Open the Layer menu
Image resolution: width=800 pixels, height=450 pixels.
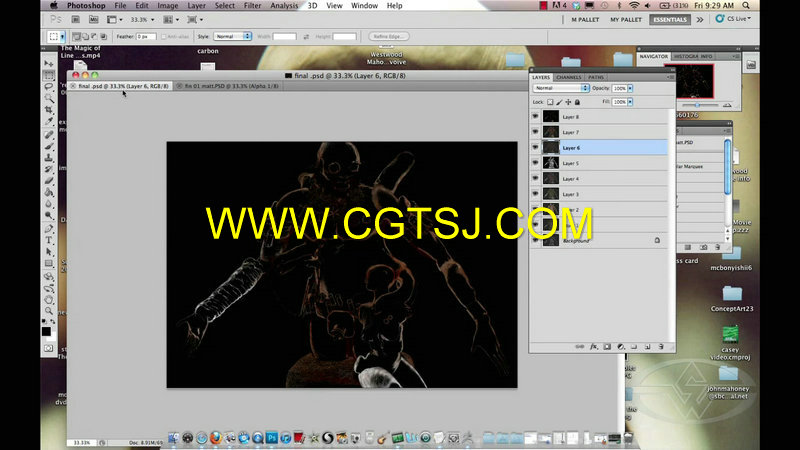[196, 6]
